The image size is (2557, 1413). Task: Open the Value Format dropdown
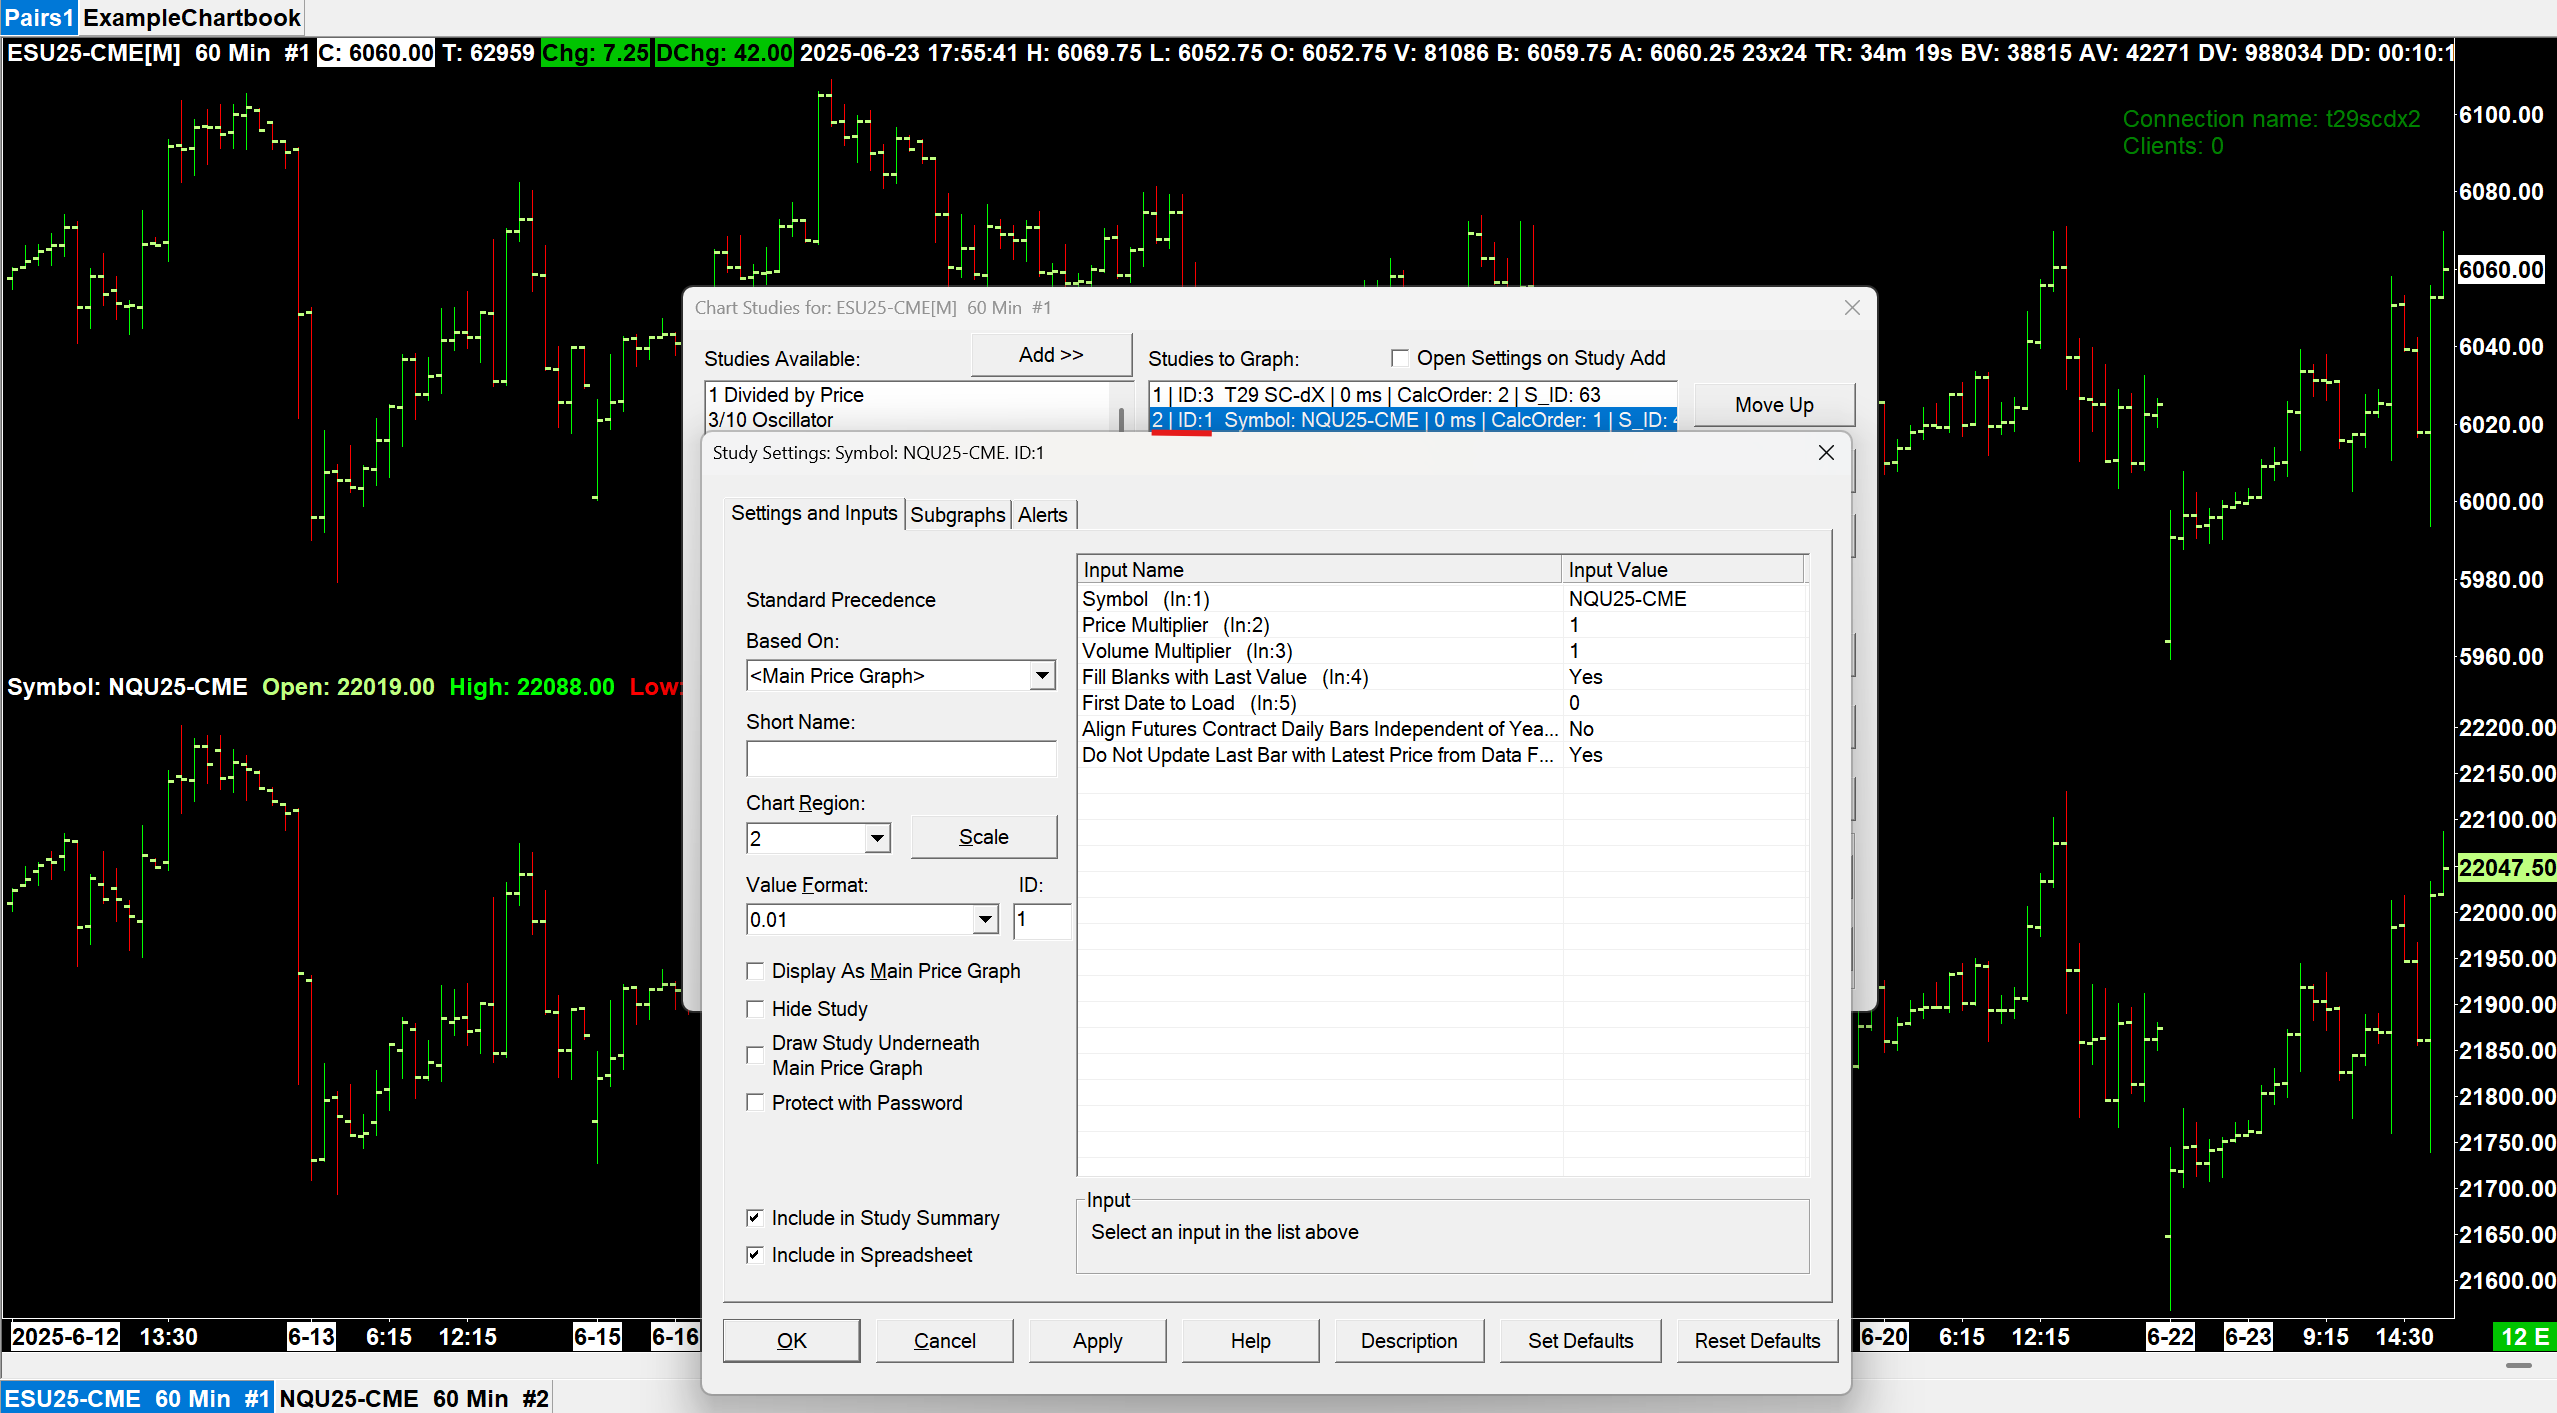pyautogui.click(x=985, y=920)
